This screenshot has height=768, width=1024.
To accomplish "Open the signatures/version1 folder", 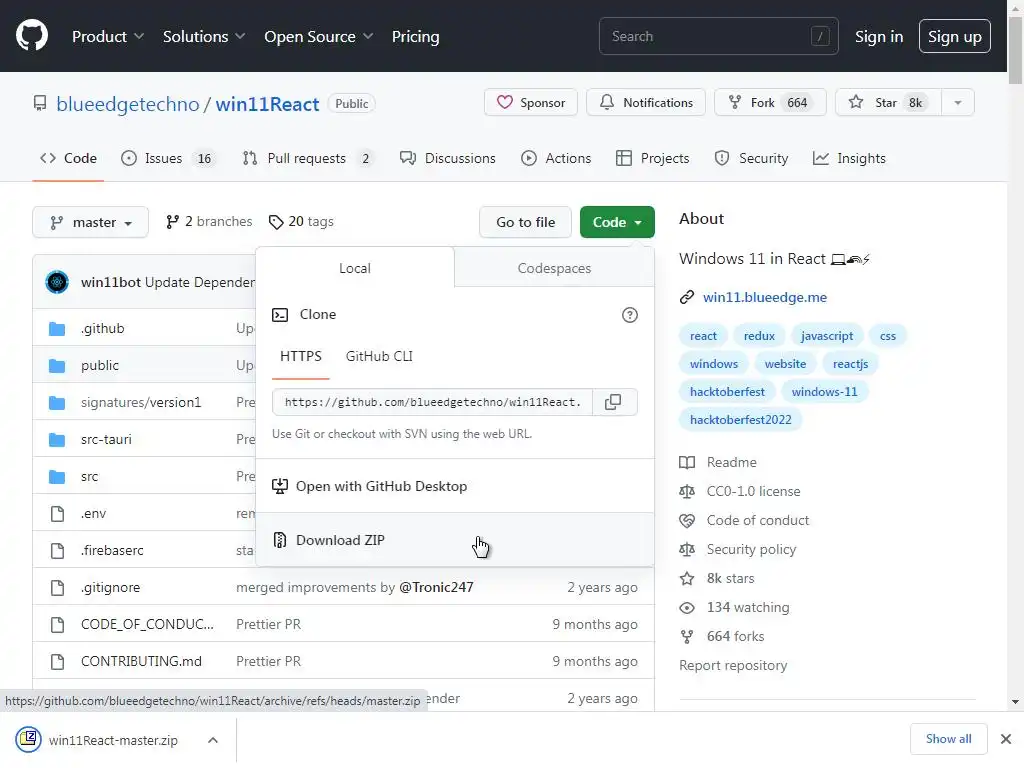I will (141, 402).
